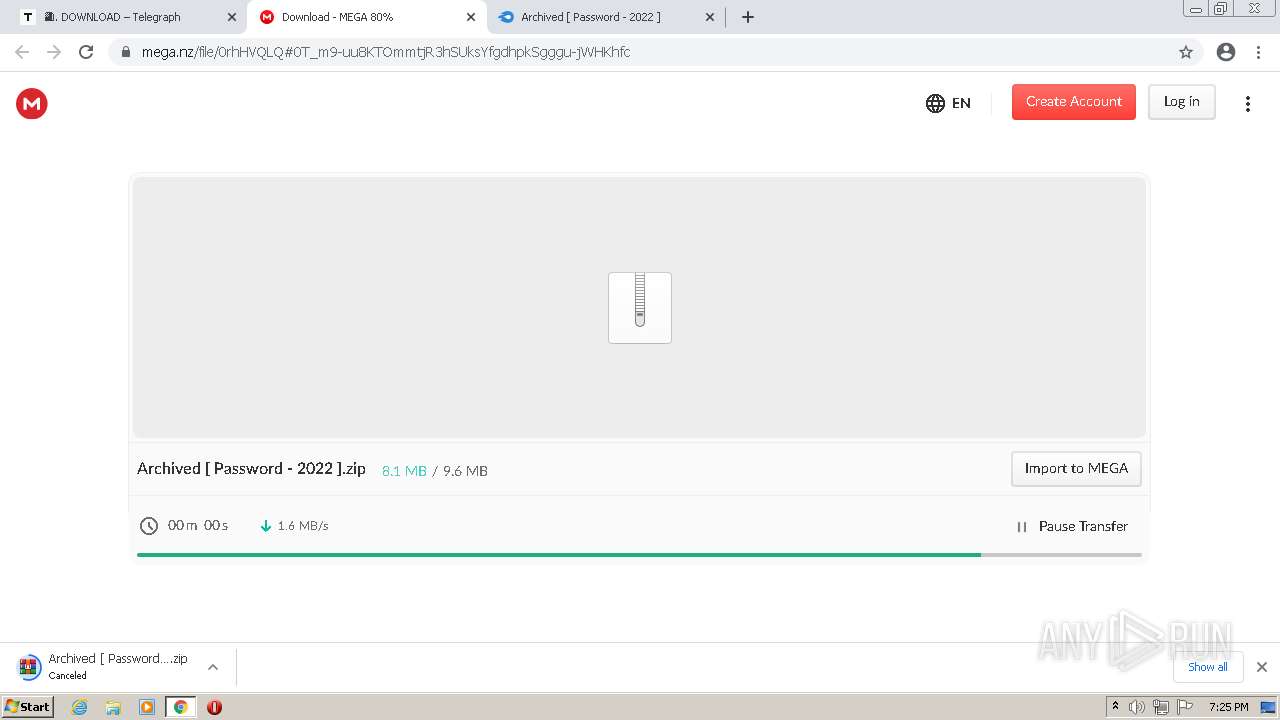Click the zip file thumbnail icon
Image resolution: width=1280 pixels, height=720 pixels.
pyautogui.click(x=640, y=308)
